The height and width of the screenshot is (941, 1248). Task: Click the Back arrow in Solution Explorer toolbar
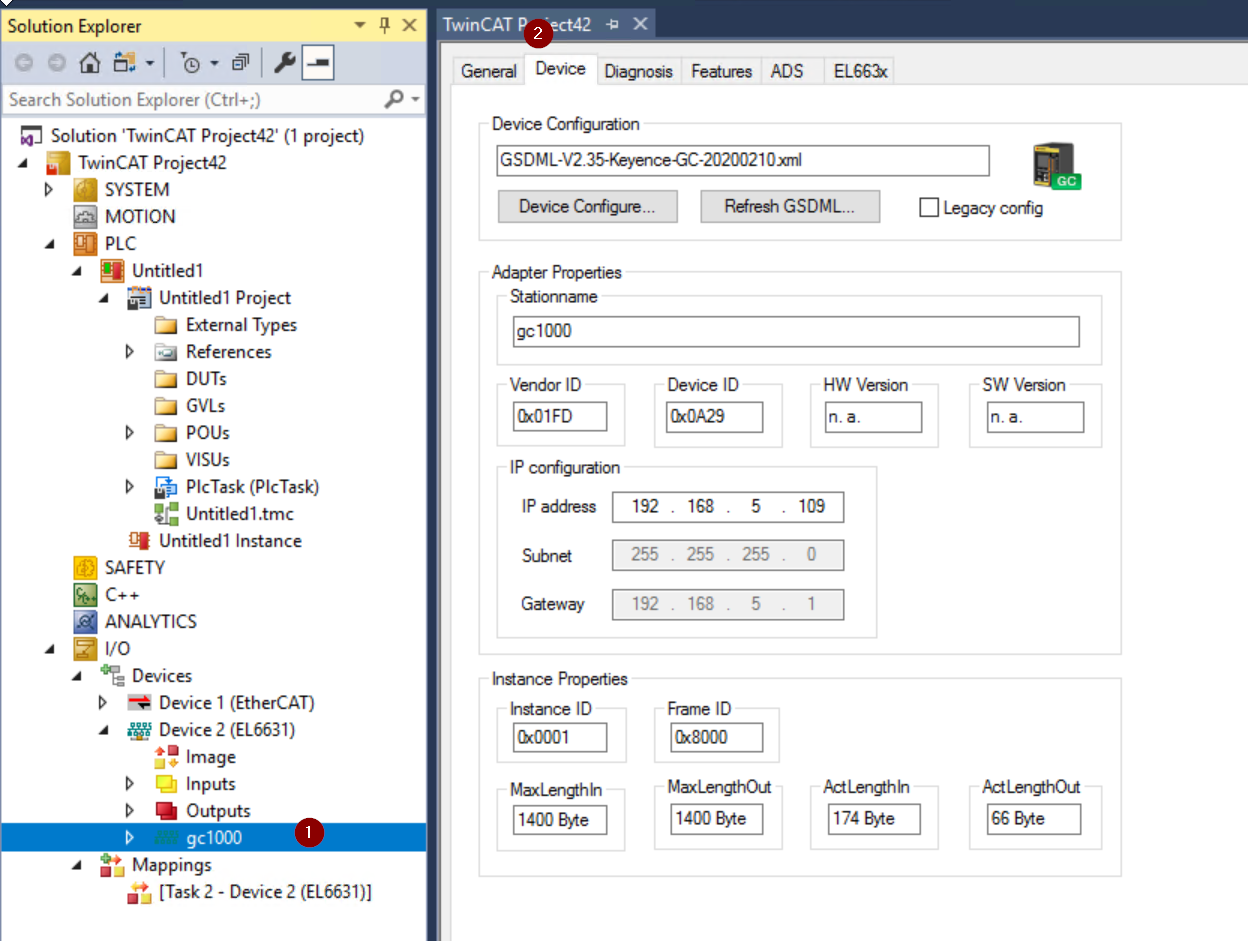[23, 63]
